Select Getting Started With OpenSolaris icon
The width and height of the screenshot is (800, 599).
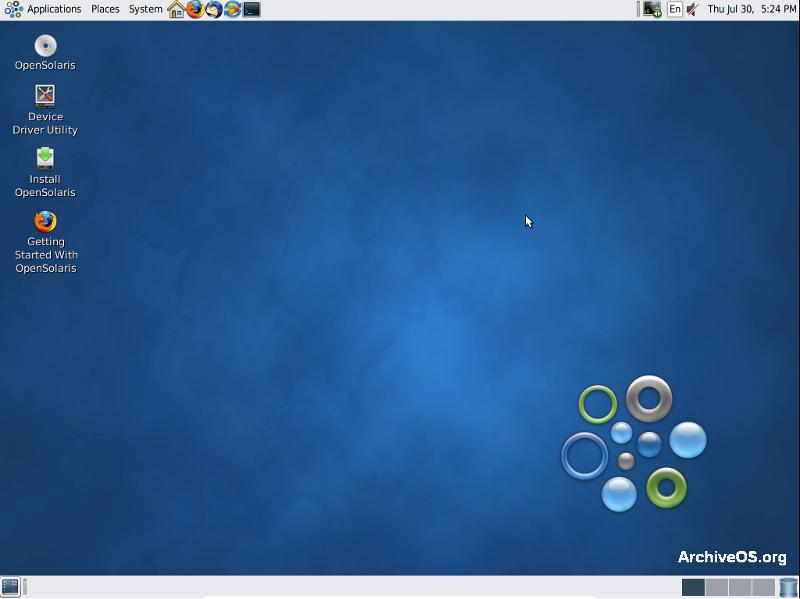(x=45, y=242)
